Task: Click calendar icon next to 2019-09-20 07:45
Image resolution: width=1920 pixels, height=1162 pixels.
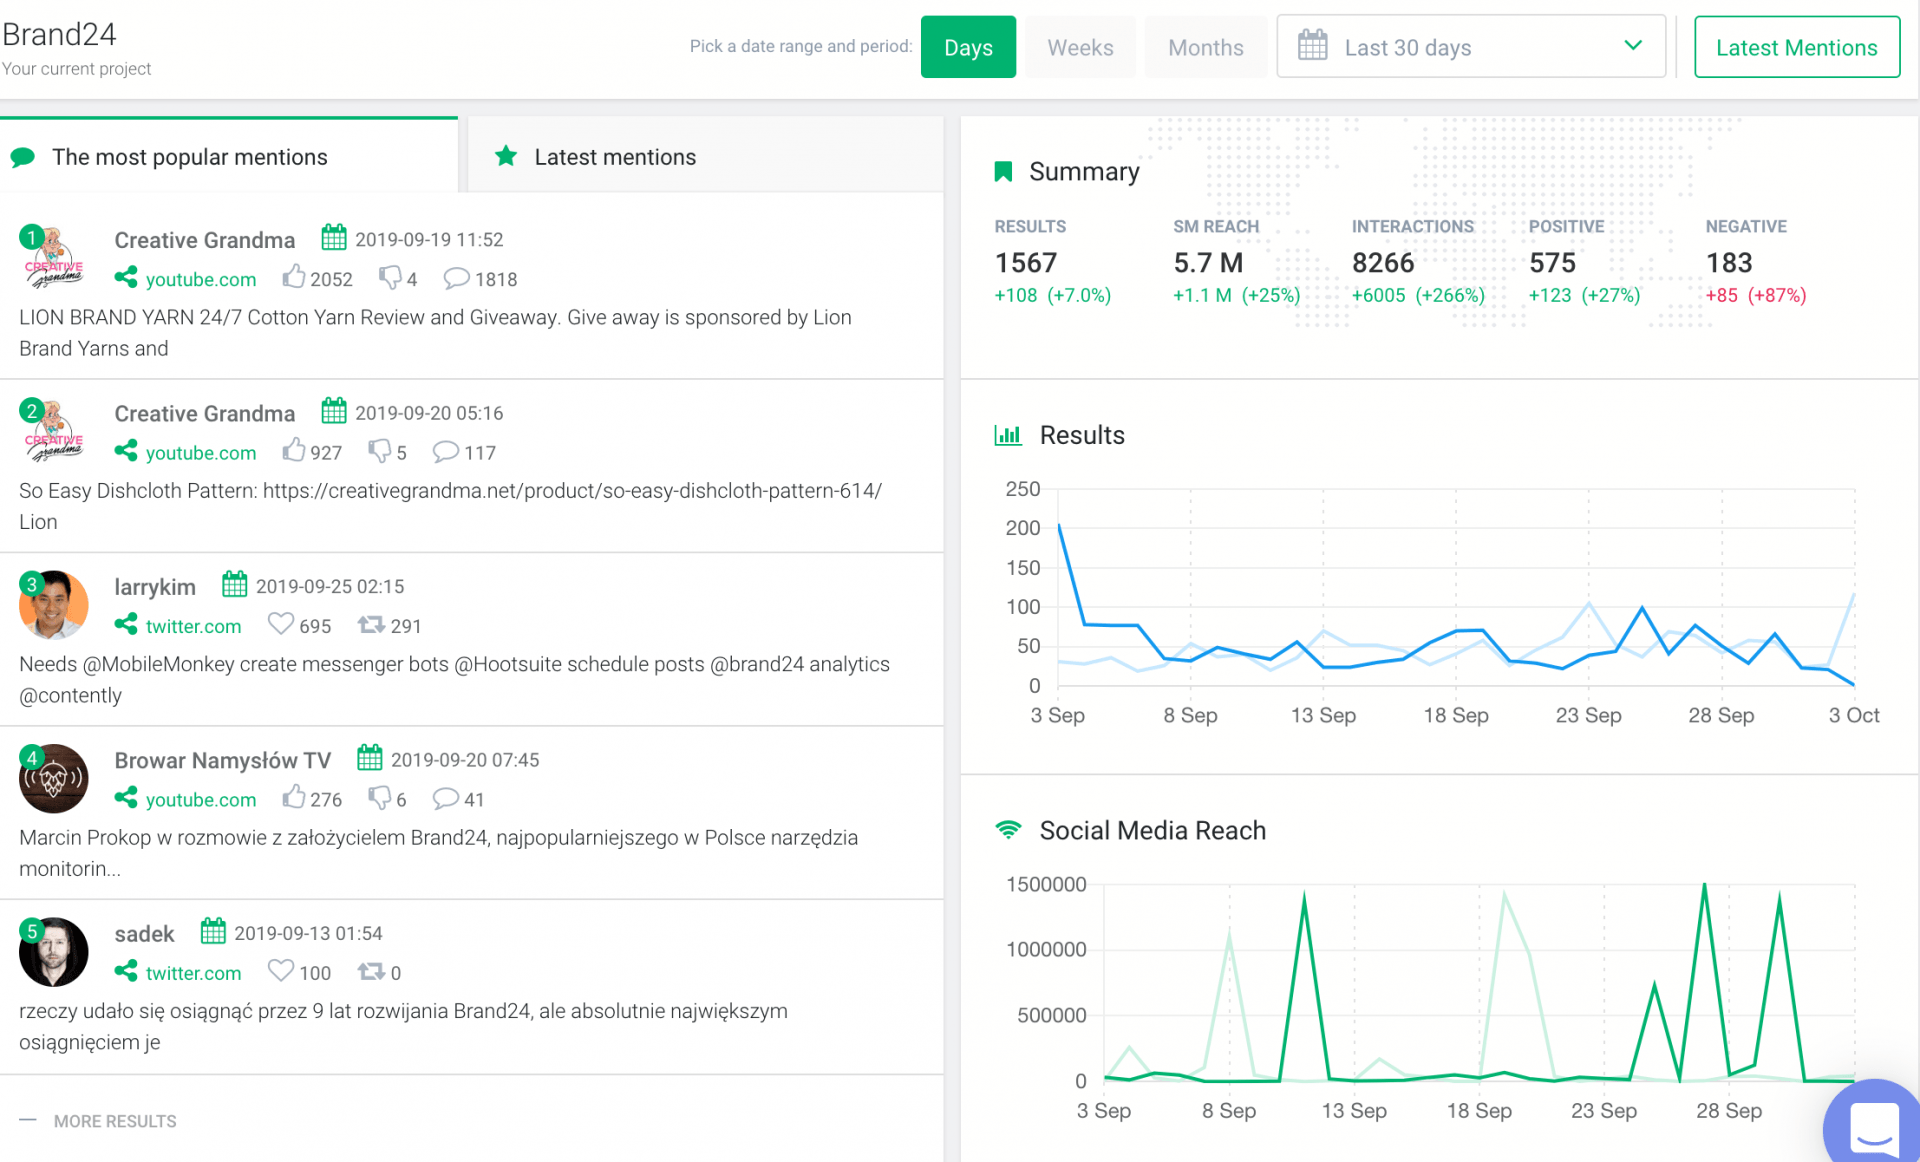Action: pyautogui.click(x=370, y=758)
